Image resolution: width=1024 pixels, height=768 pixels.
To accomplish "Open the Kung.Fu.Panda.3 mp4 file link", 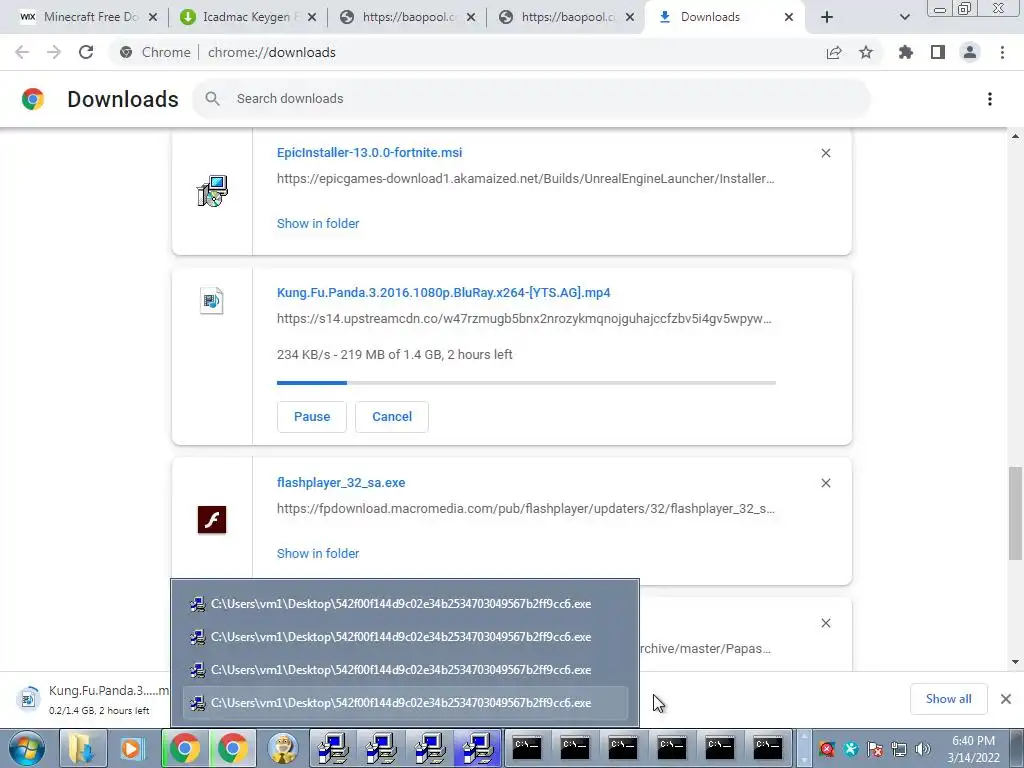I will tap(443, 293).
